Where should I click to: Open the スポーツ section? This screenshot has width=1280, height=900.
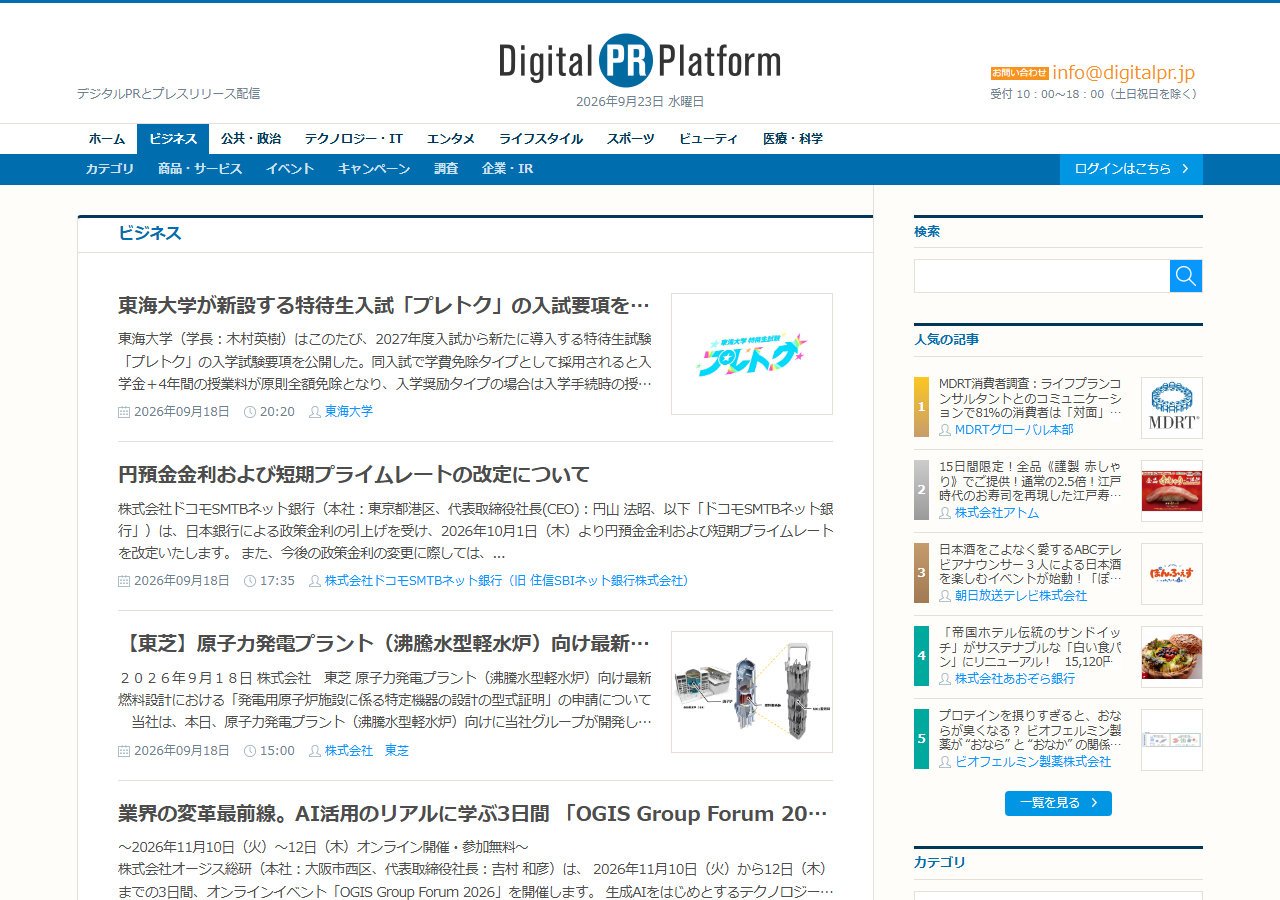coord(631,139)
